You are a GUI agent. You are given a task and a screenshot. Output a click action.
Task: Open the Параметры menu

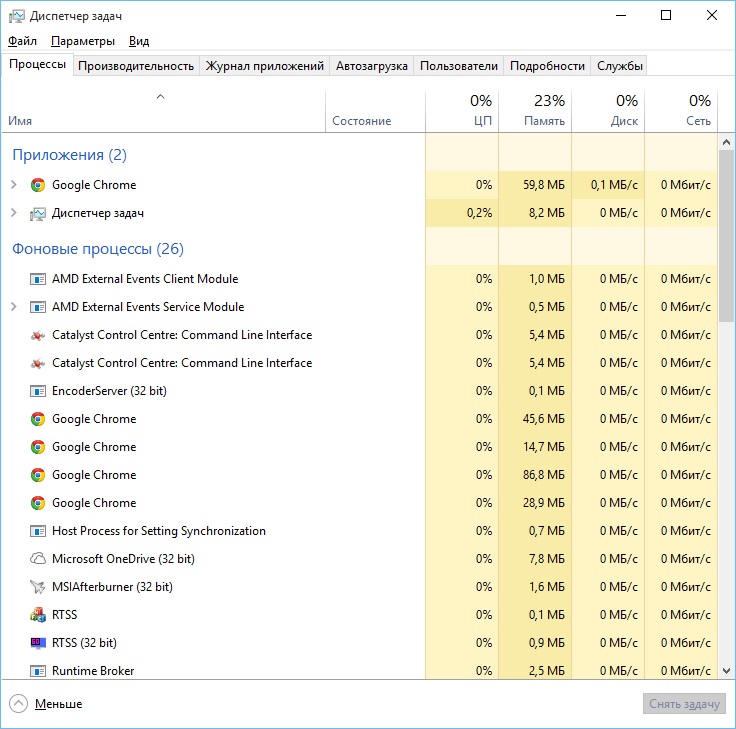83,41
